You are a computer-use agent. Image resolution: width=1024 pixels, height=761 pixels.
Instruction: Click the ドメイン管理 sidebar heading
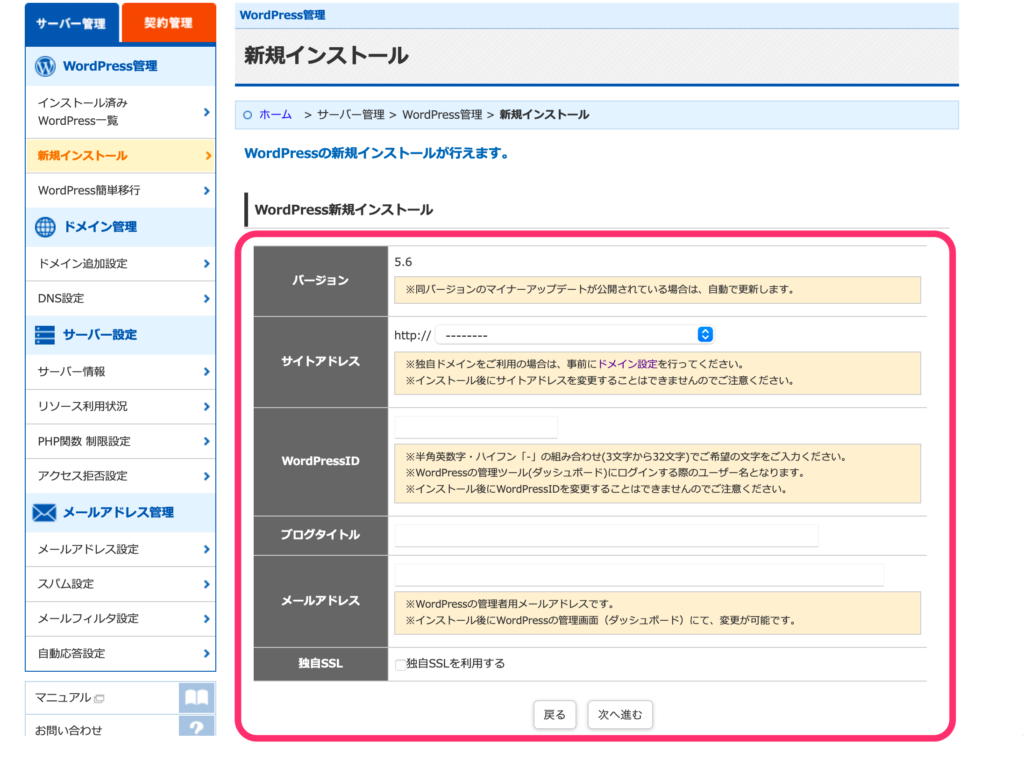point(100,227)
